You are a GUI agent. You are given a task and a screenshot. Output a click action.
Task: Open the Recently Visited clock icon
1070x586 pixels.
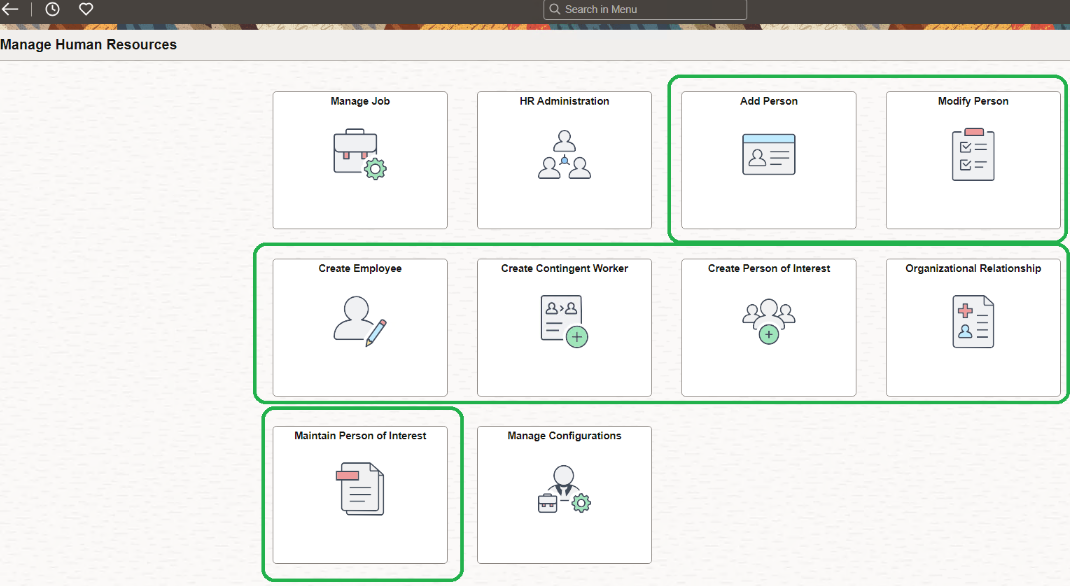[52, 8]
